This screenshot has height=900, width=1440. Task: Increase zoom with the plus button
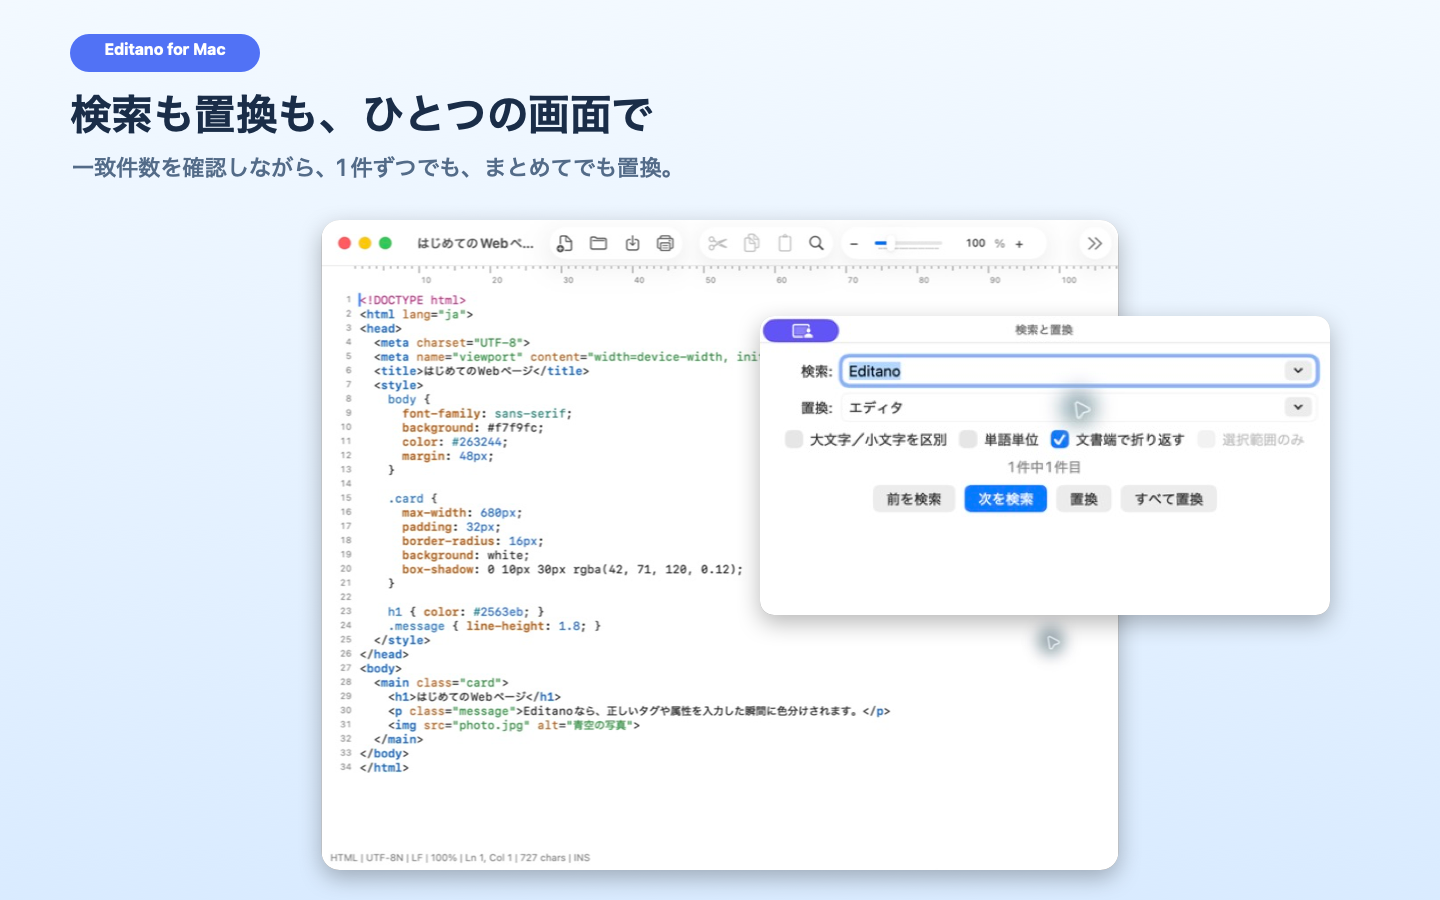1019,244
